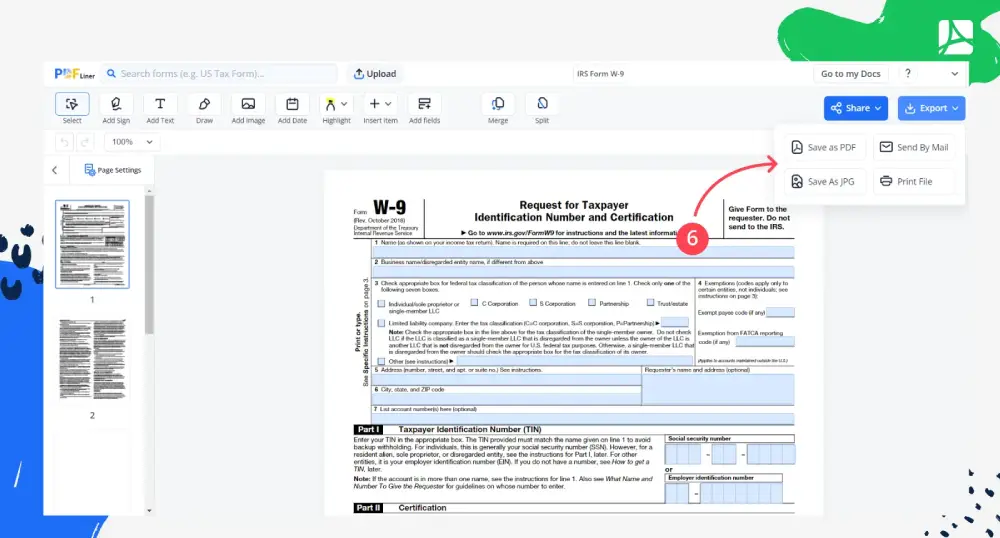
Task: Expand the account menu chevron
Action: tap(955, 74)
